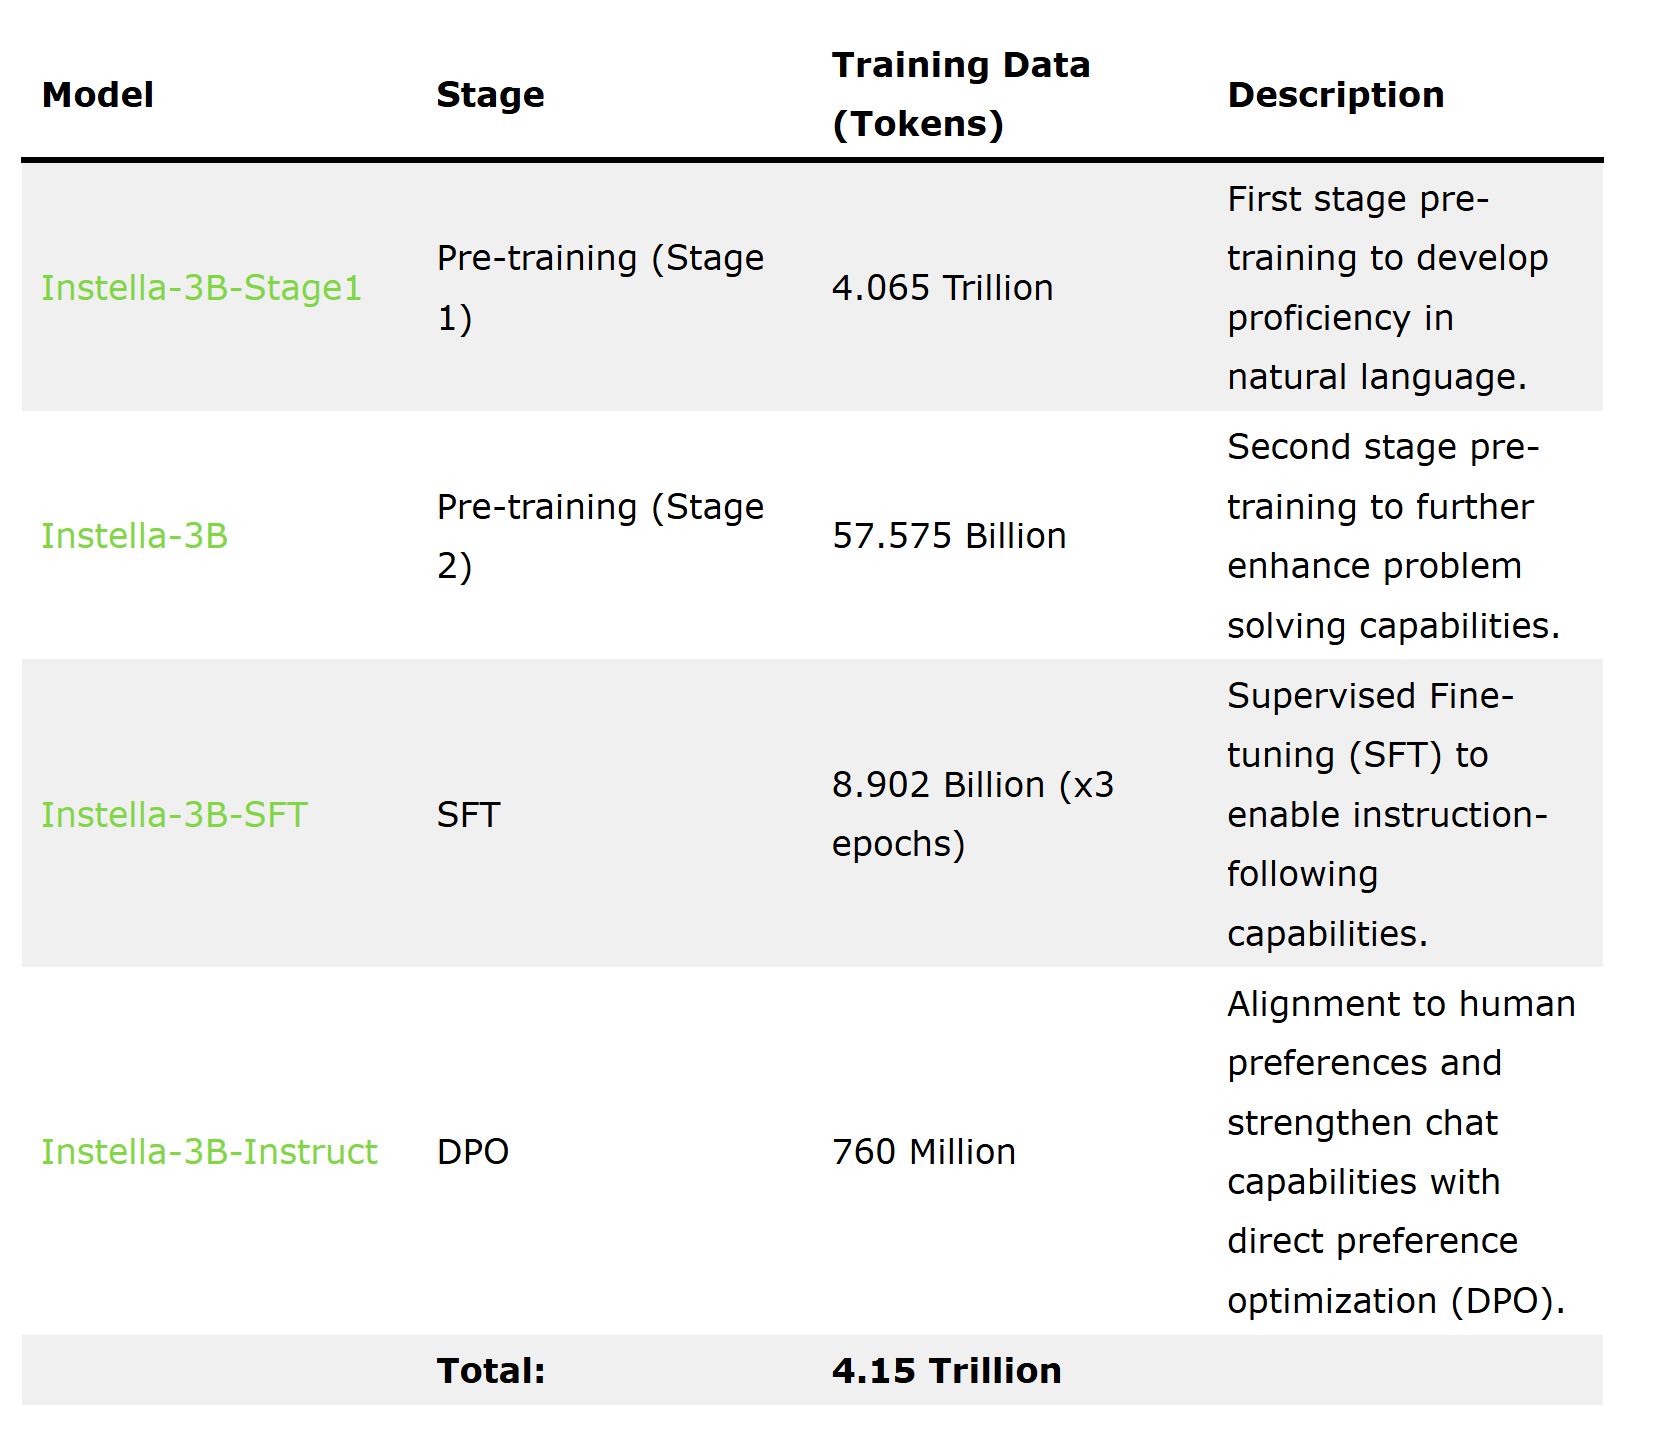Click the 4.065 Trillion value

click(942, 288)
